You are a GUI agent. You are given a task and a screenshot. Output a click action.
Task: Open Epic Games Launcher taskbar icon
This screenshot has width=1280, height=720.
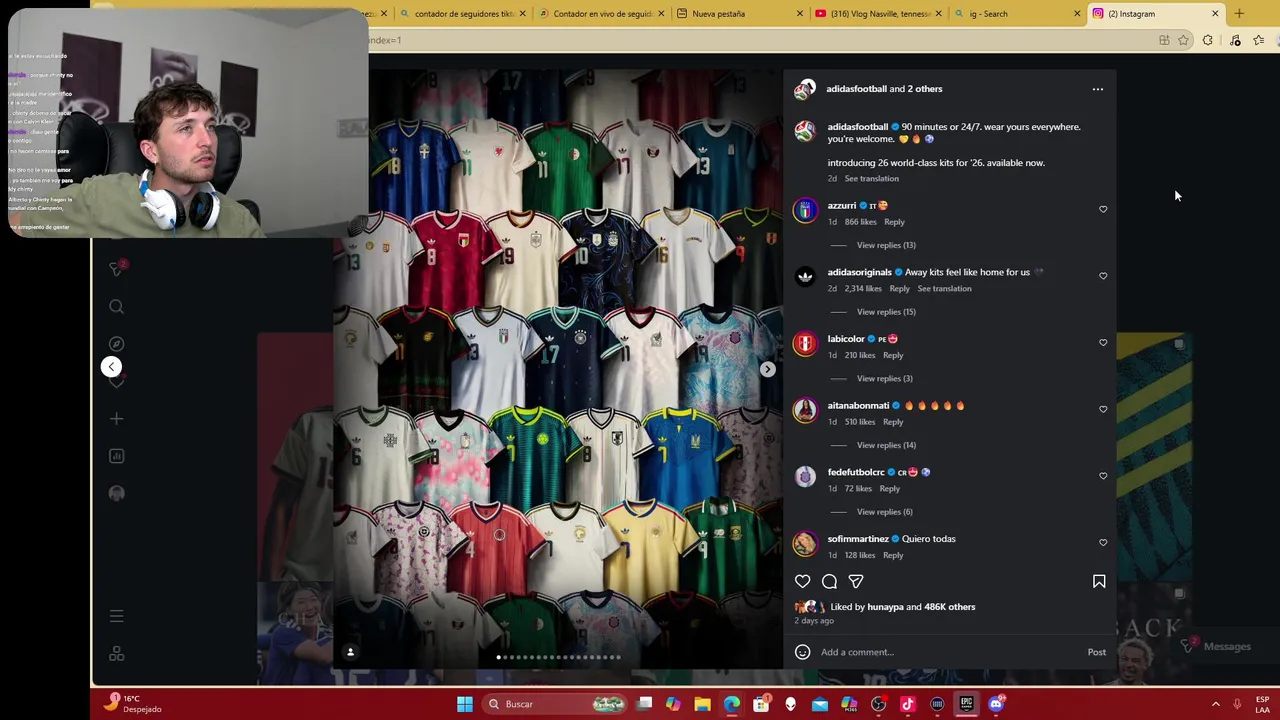point(966,704)
